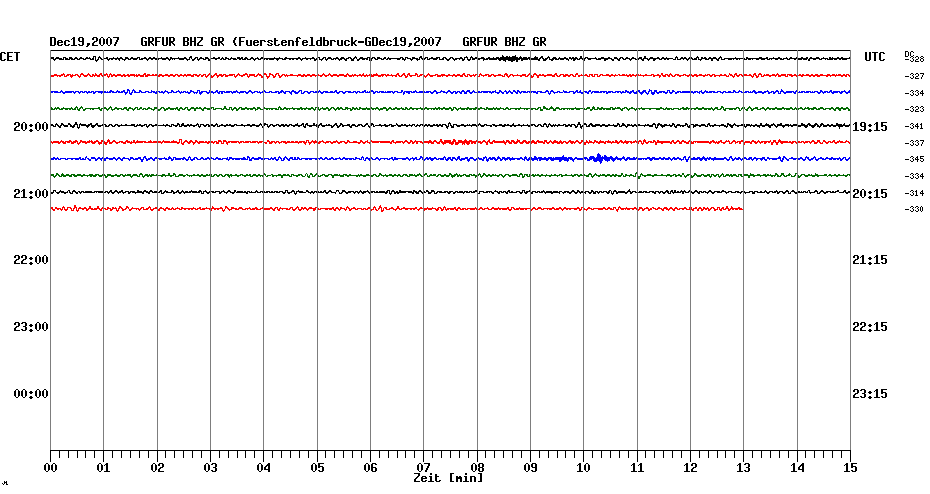Click the 00 minute axis label
This screenshot has height=494, width=930.
pos(50,468)
